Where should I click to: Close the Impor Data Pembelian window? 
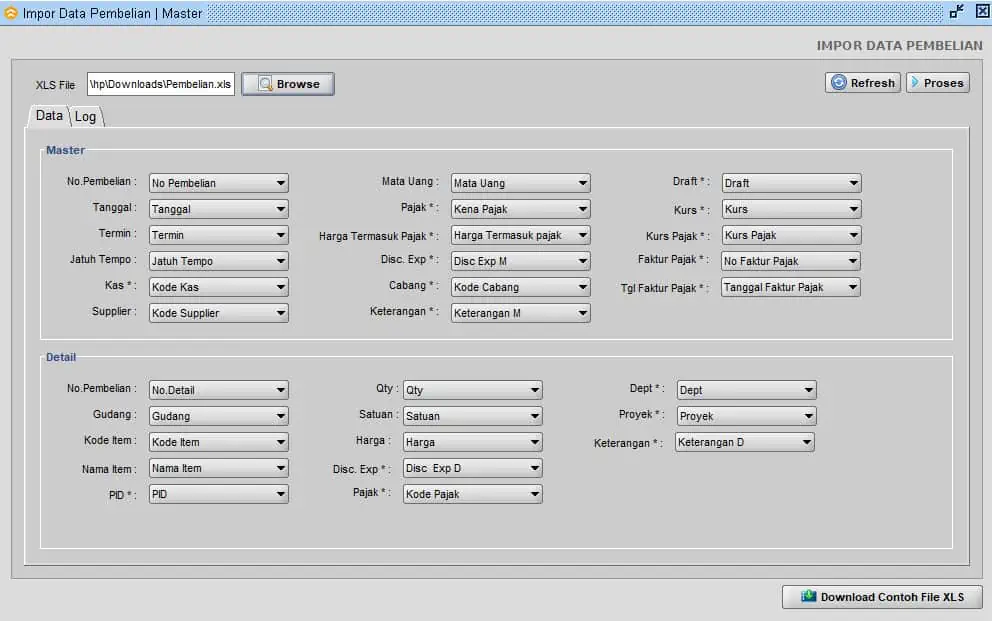pyautogui.click(x=983, y=11)
